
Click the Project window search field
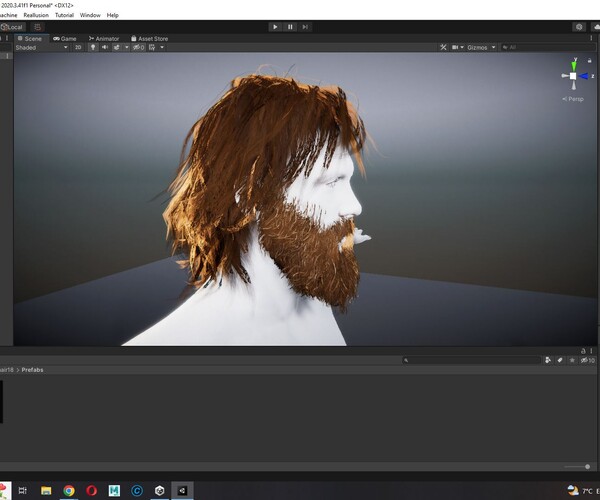coord(471,360)
